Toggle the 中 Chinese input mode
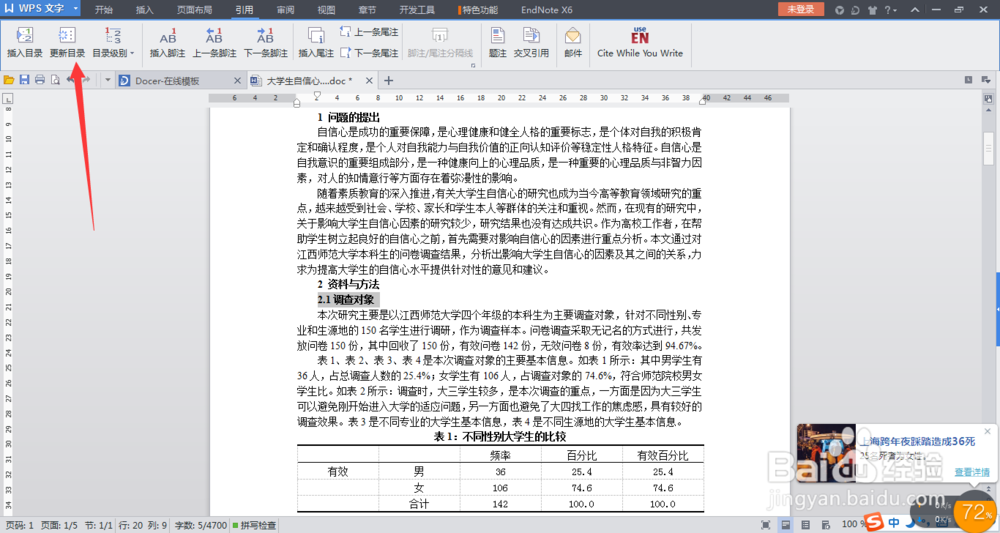This screenshot has height=533, width=1000. (x=894, y=523)
